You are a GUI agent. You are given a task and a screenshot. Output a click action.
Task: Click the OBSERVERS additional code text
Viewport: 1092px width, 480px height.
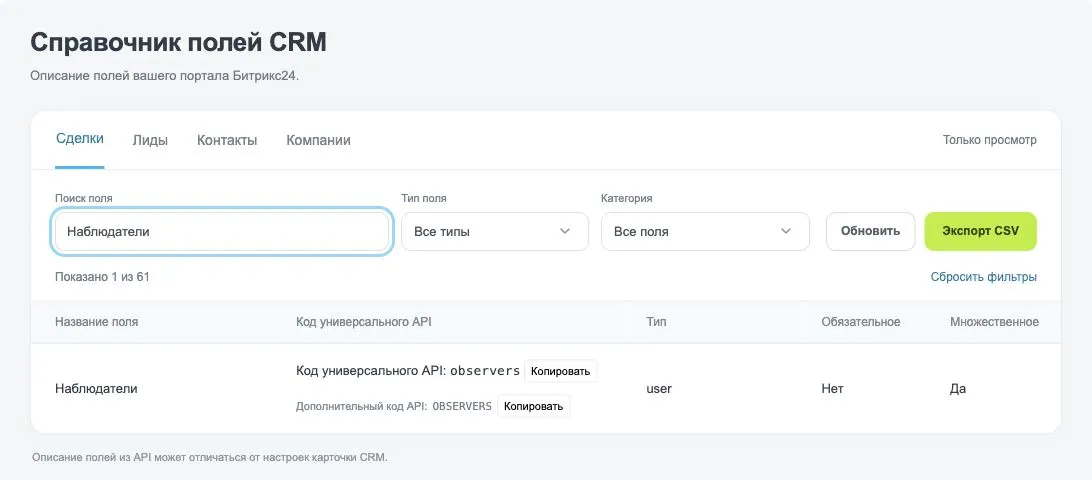[462, 406]
